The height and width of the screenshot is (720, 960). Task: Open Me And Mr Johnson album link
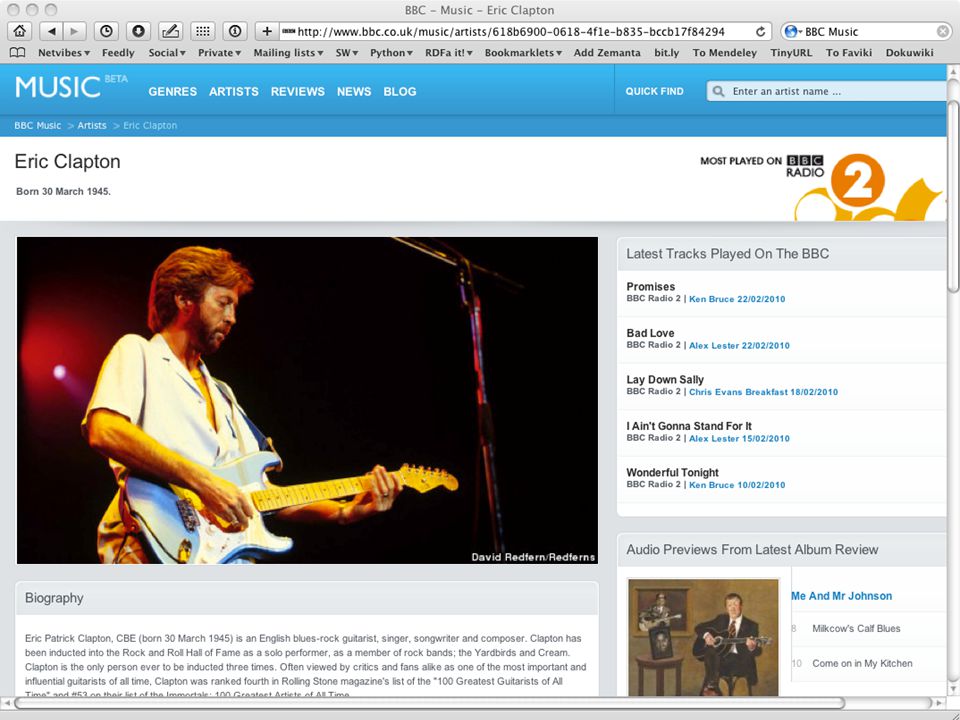(x=842, y=596)
